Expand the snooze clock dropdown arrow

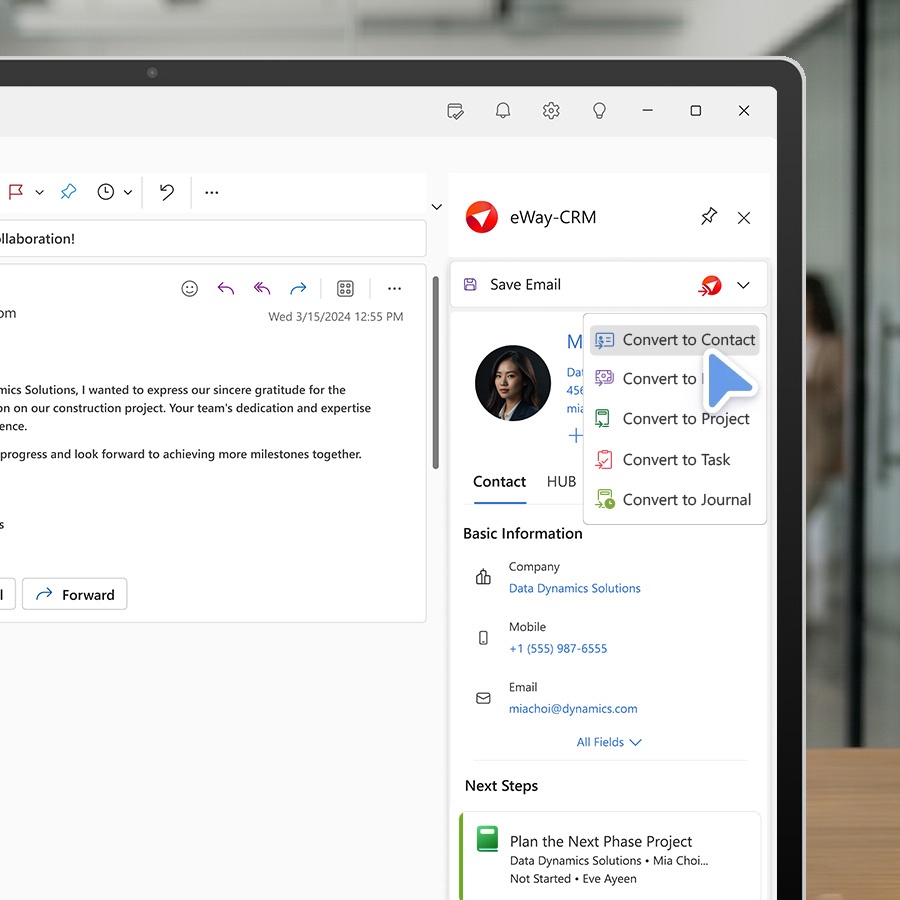[x=128, y=192]
